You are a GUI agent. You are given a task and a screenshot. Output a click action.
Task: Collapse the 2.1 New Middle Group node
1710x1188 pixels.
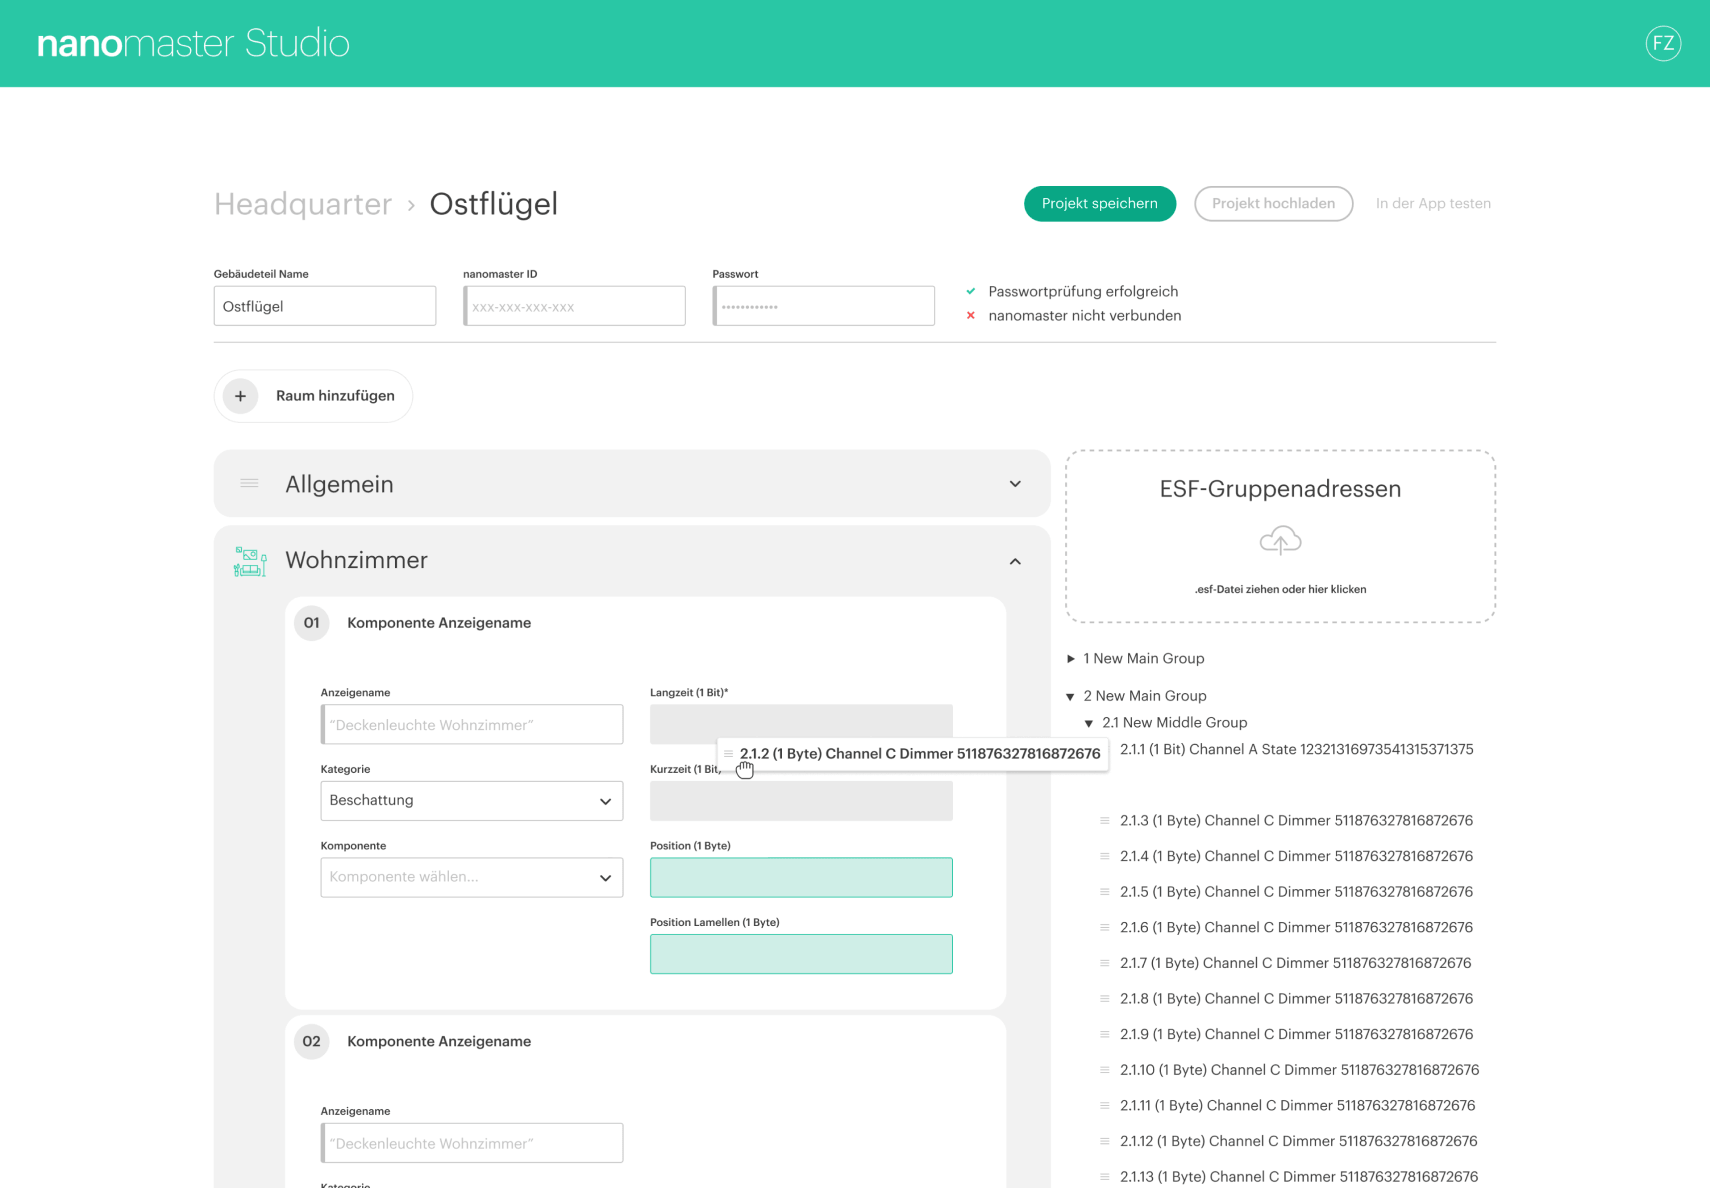pyautogui.click(x=1089, y=723)
